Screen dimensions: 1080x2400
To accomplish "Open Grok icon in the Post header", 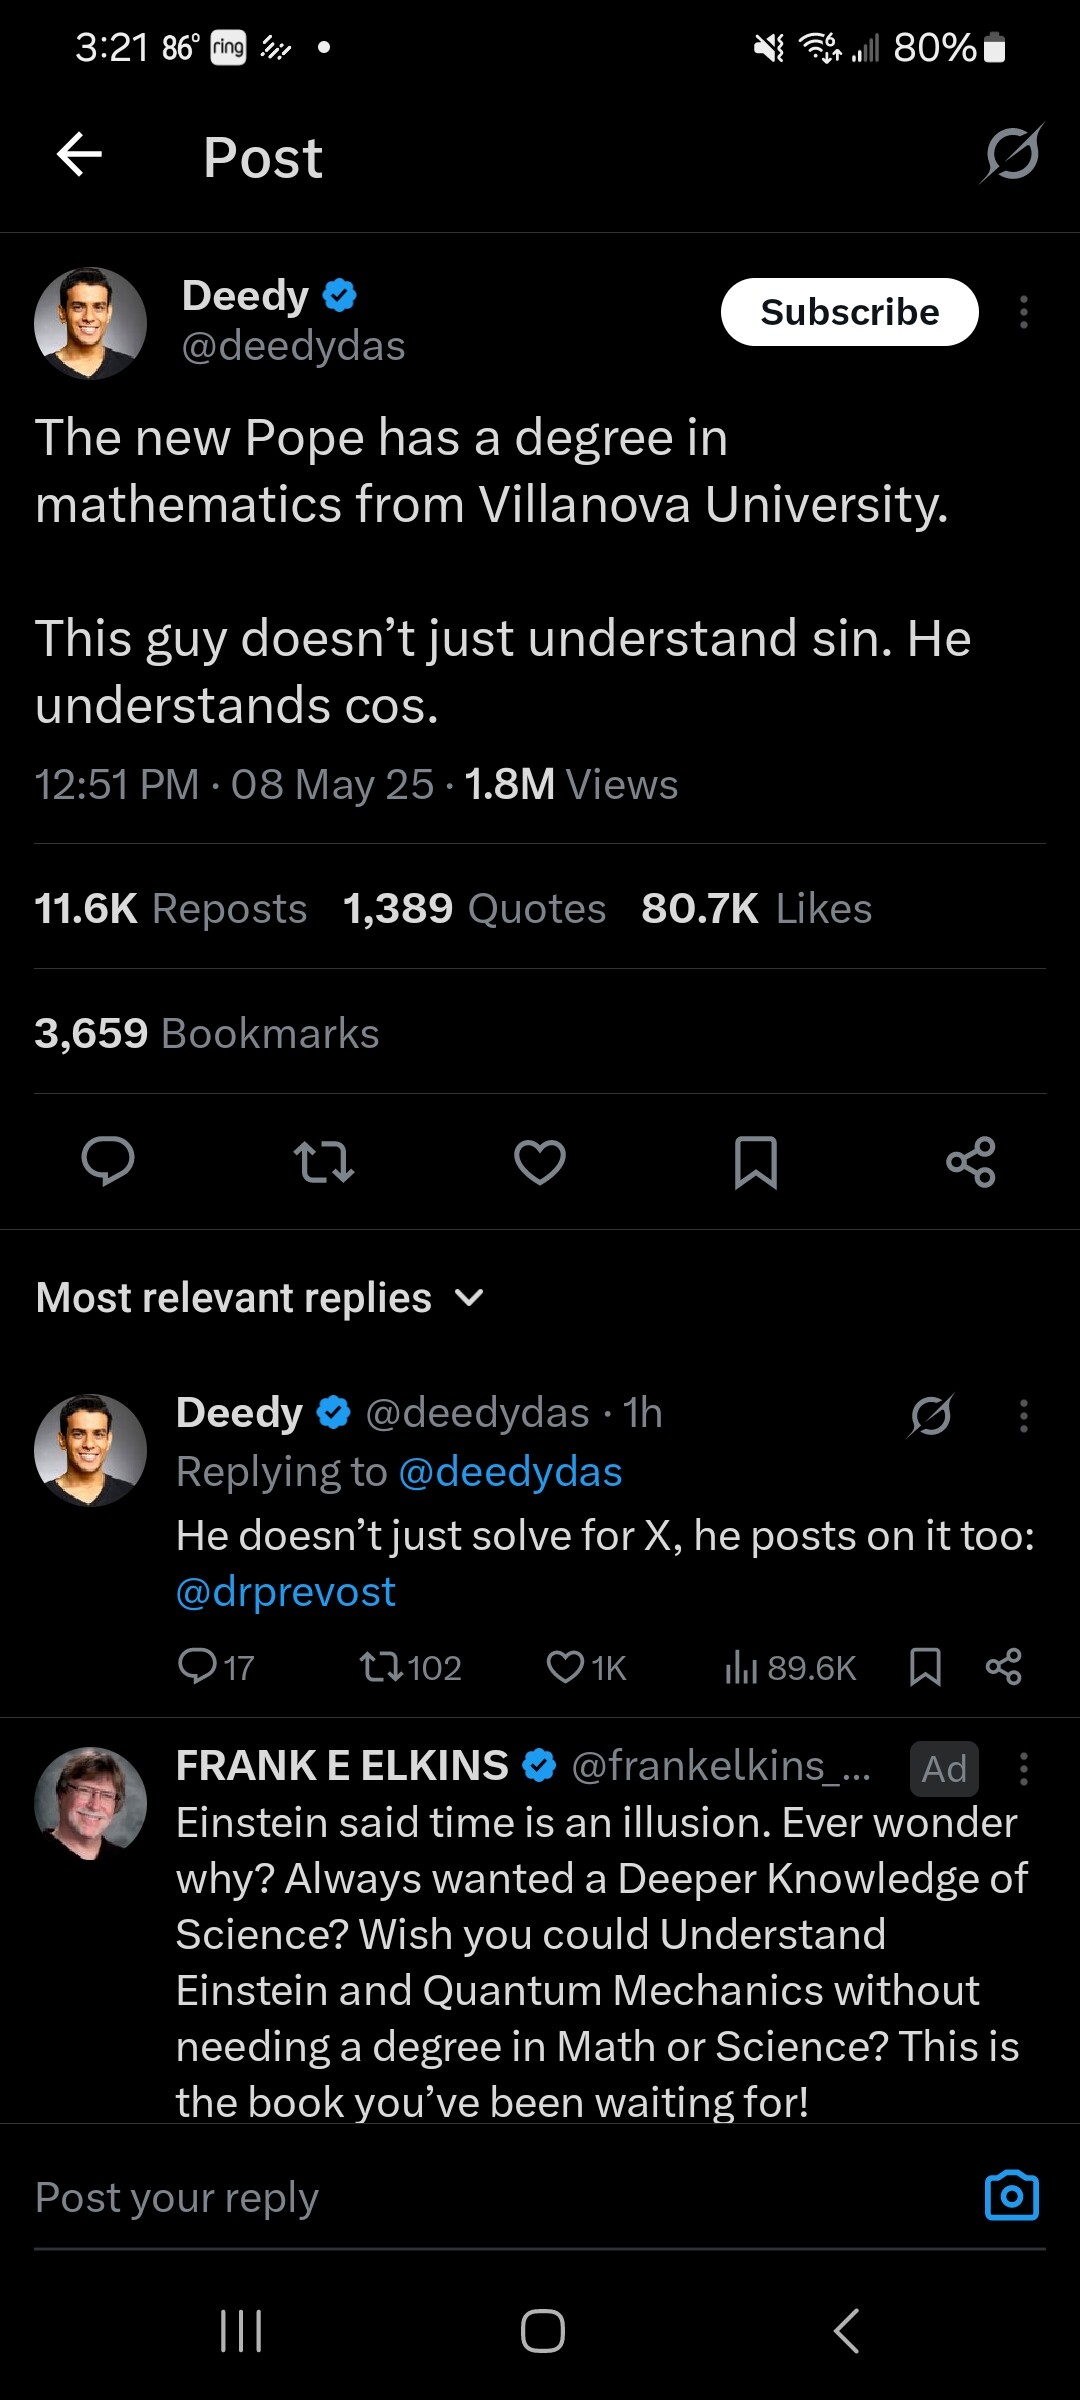I will pyautogui.click(x=1012, y=155).
